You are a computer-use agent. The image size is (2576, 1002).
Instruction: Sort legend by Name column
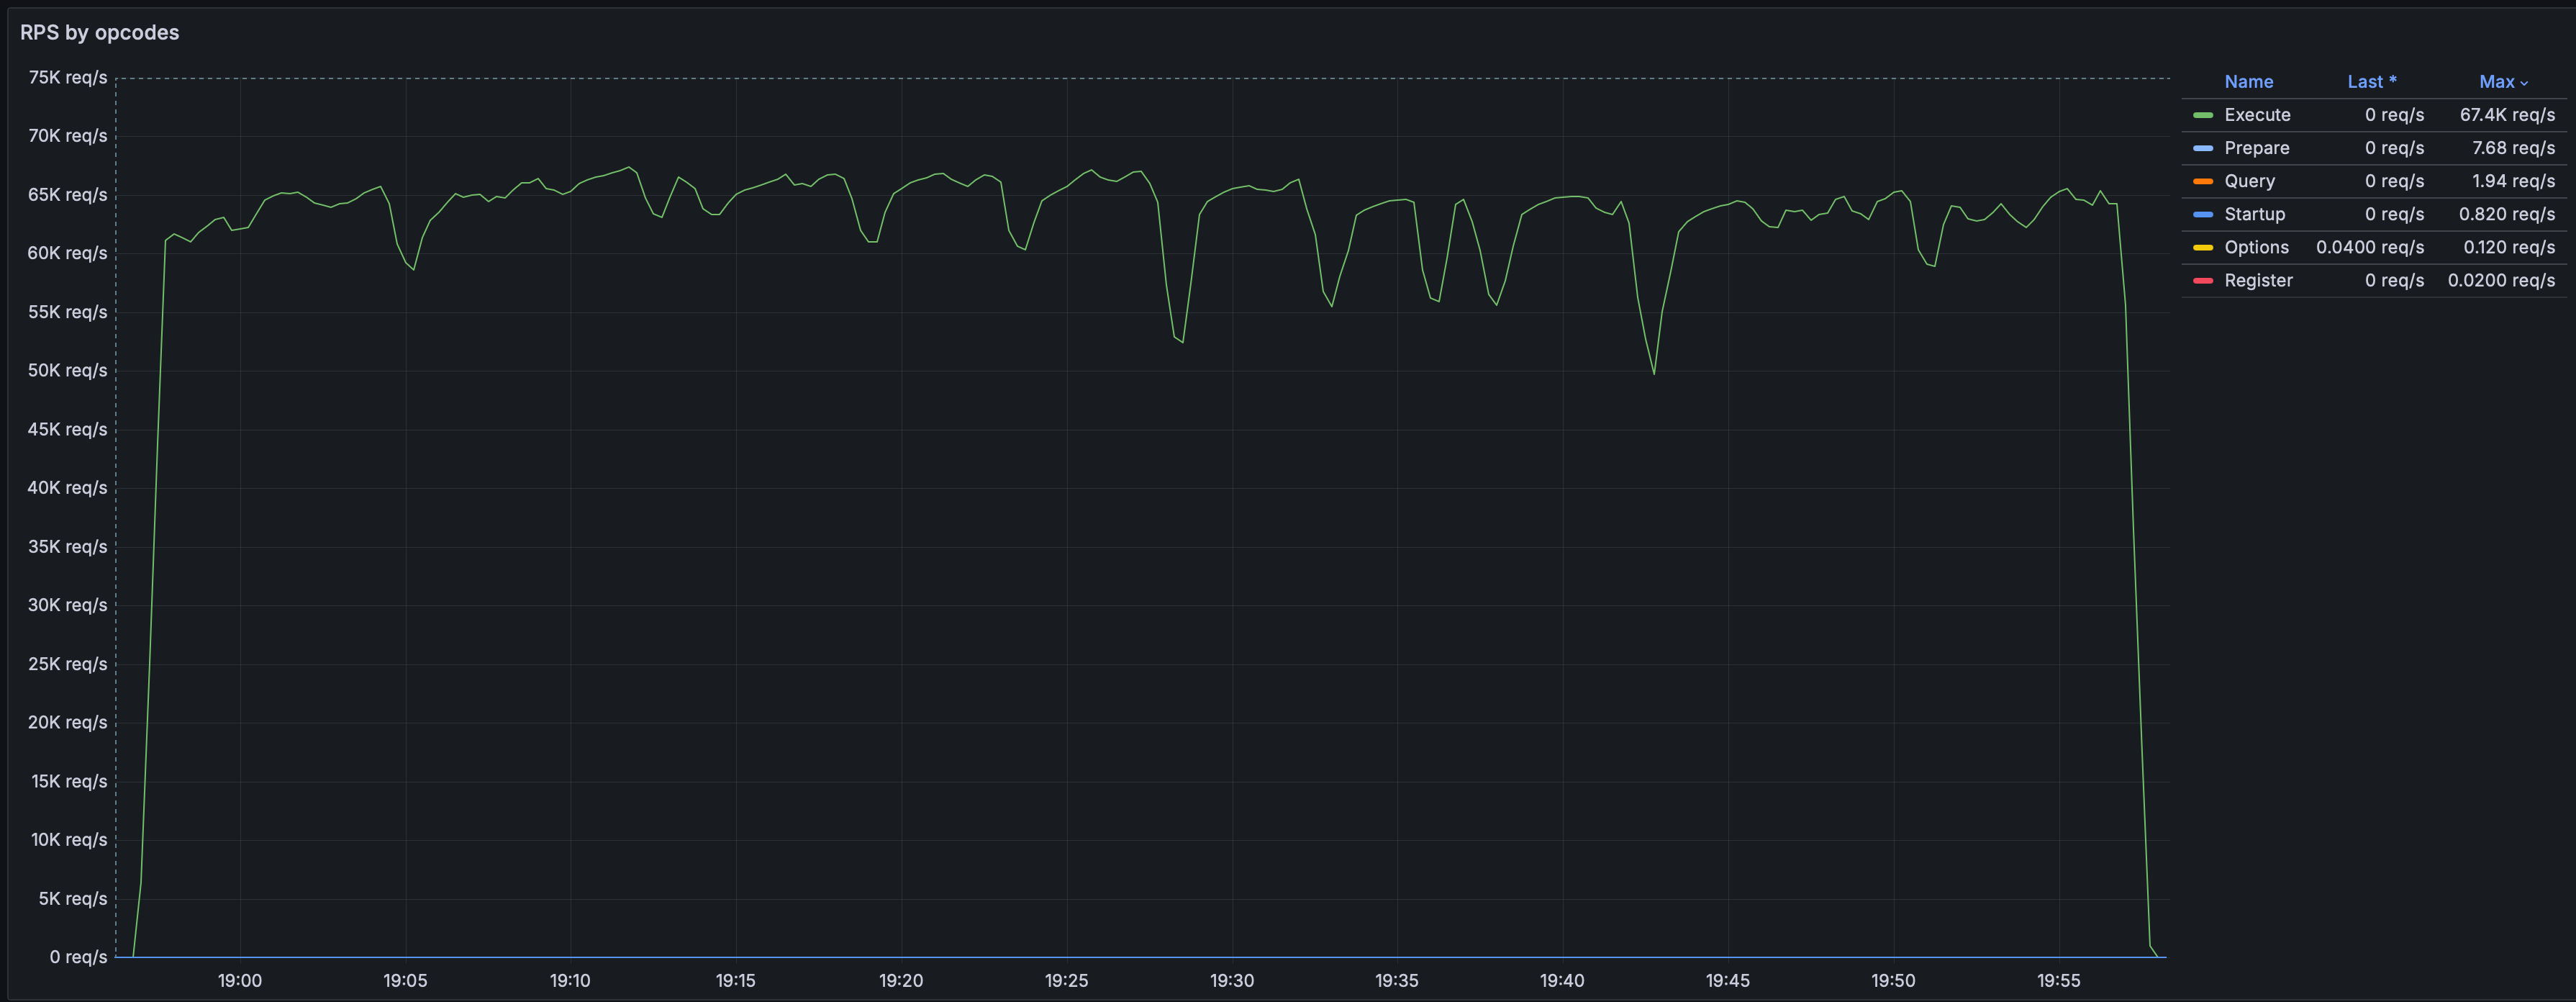2248,82
